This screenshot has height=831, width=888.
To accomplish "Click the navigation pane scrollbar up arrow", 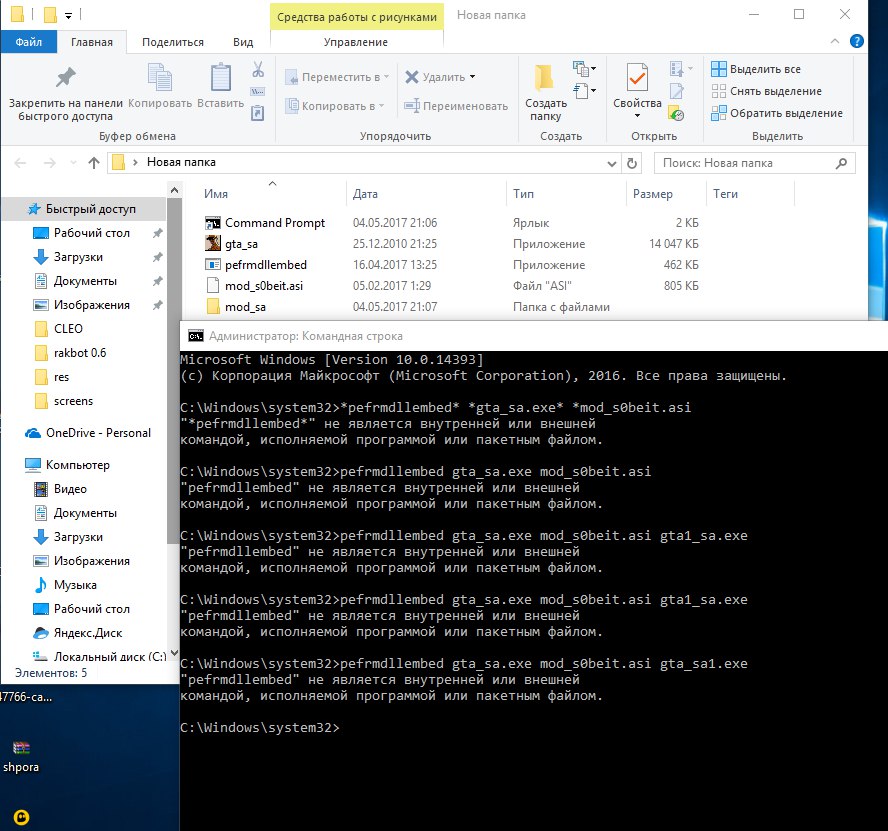I will 174,190.
